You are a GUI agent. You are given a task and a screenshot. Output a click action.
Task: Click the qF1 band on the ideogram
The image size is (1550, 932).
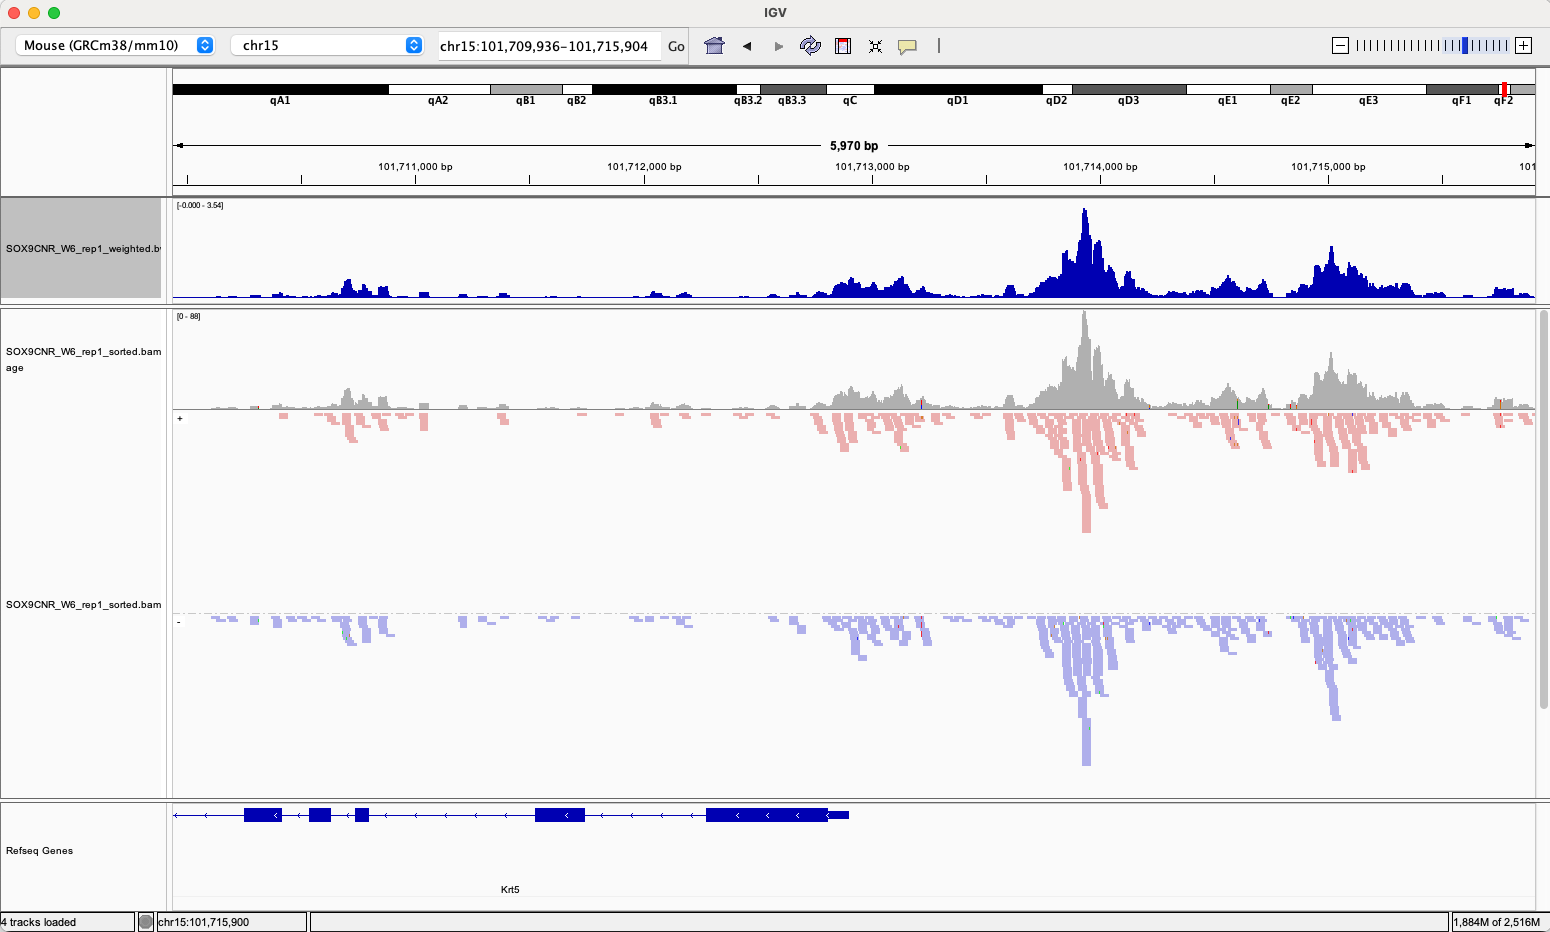tap(1462, 90)
